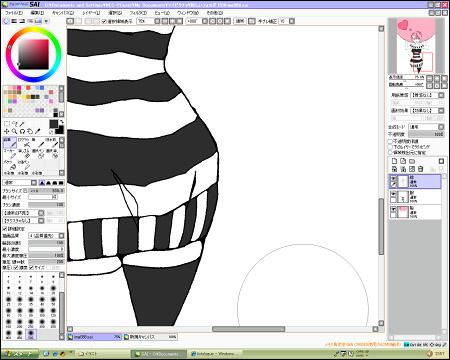
Task: Select the エアブラシ airbrush tool
Action: [x=24, y=143]
